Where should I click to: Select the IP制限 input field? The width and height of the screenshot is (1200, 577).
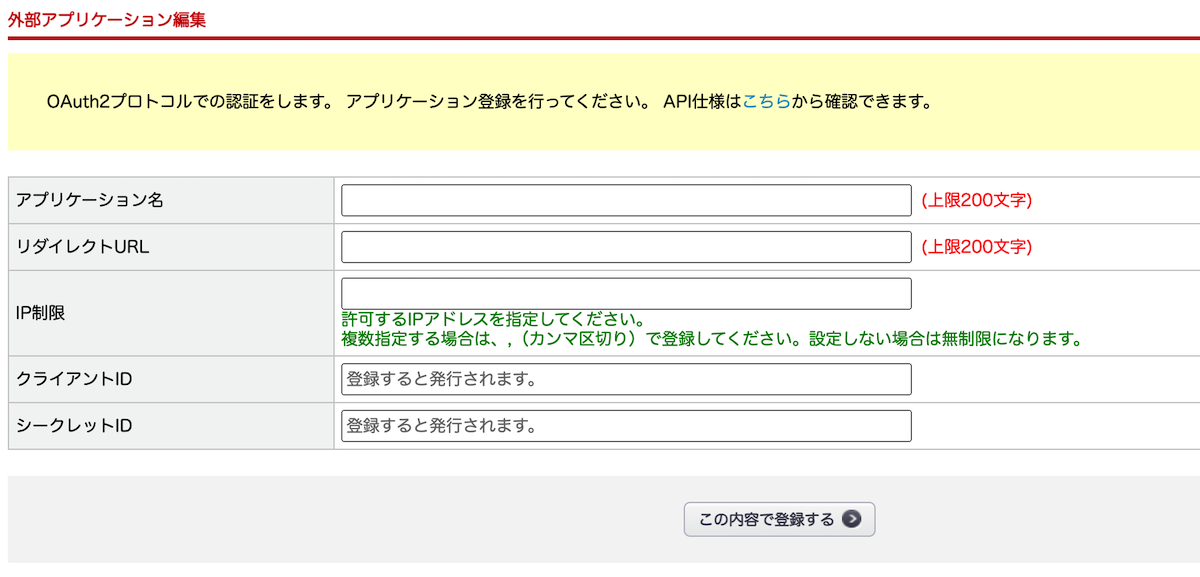[626, 293]
